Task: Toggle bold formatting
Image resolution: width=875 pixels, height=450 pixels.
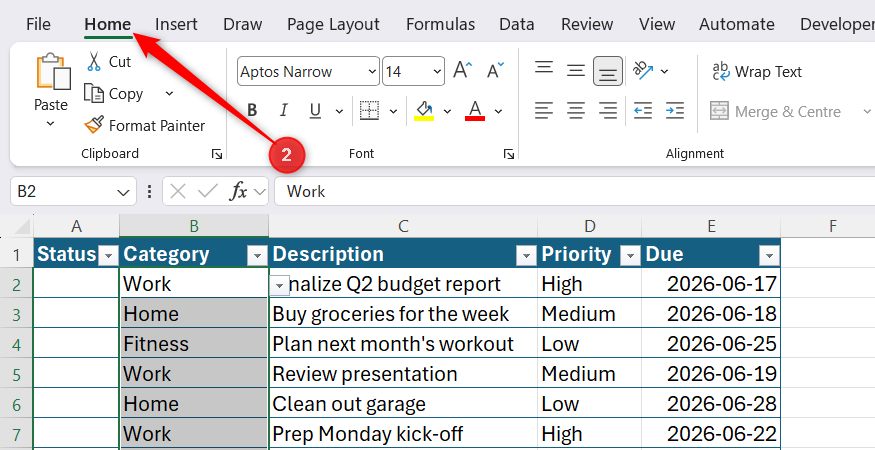Action: coord(252,111)
